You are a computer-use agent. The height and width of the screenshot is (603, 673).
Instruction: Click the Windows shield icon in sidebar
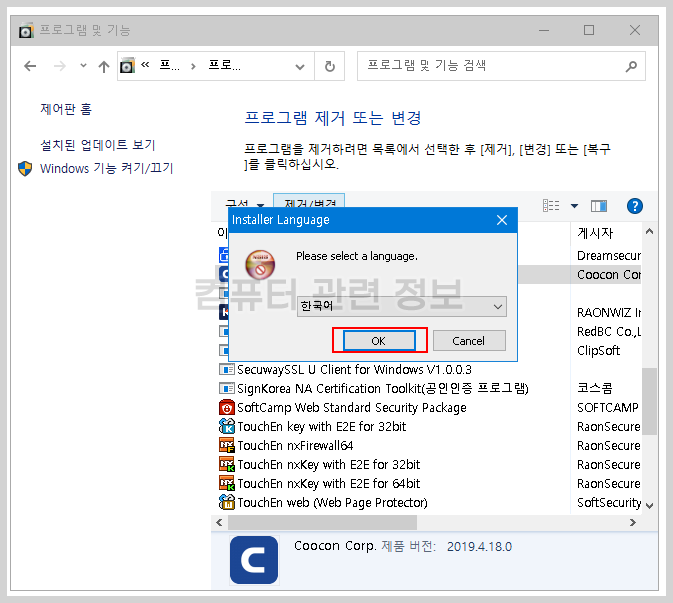tap(25, 168)
